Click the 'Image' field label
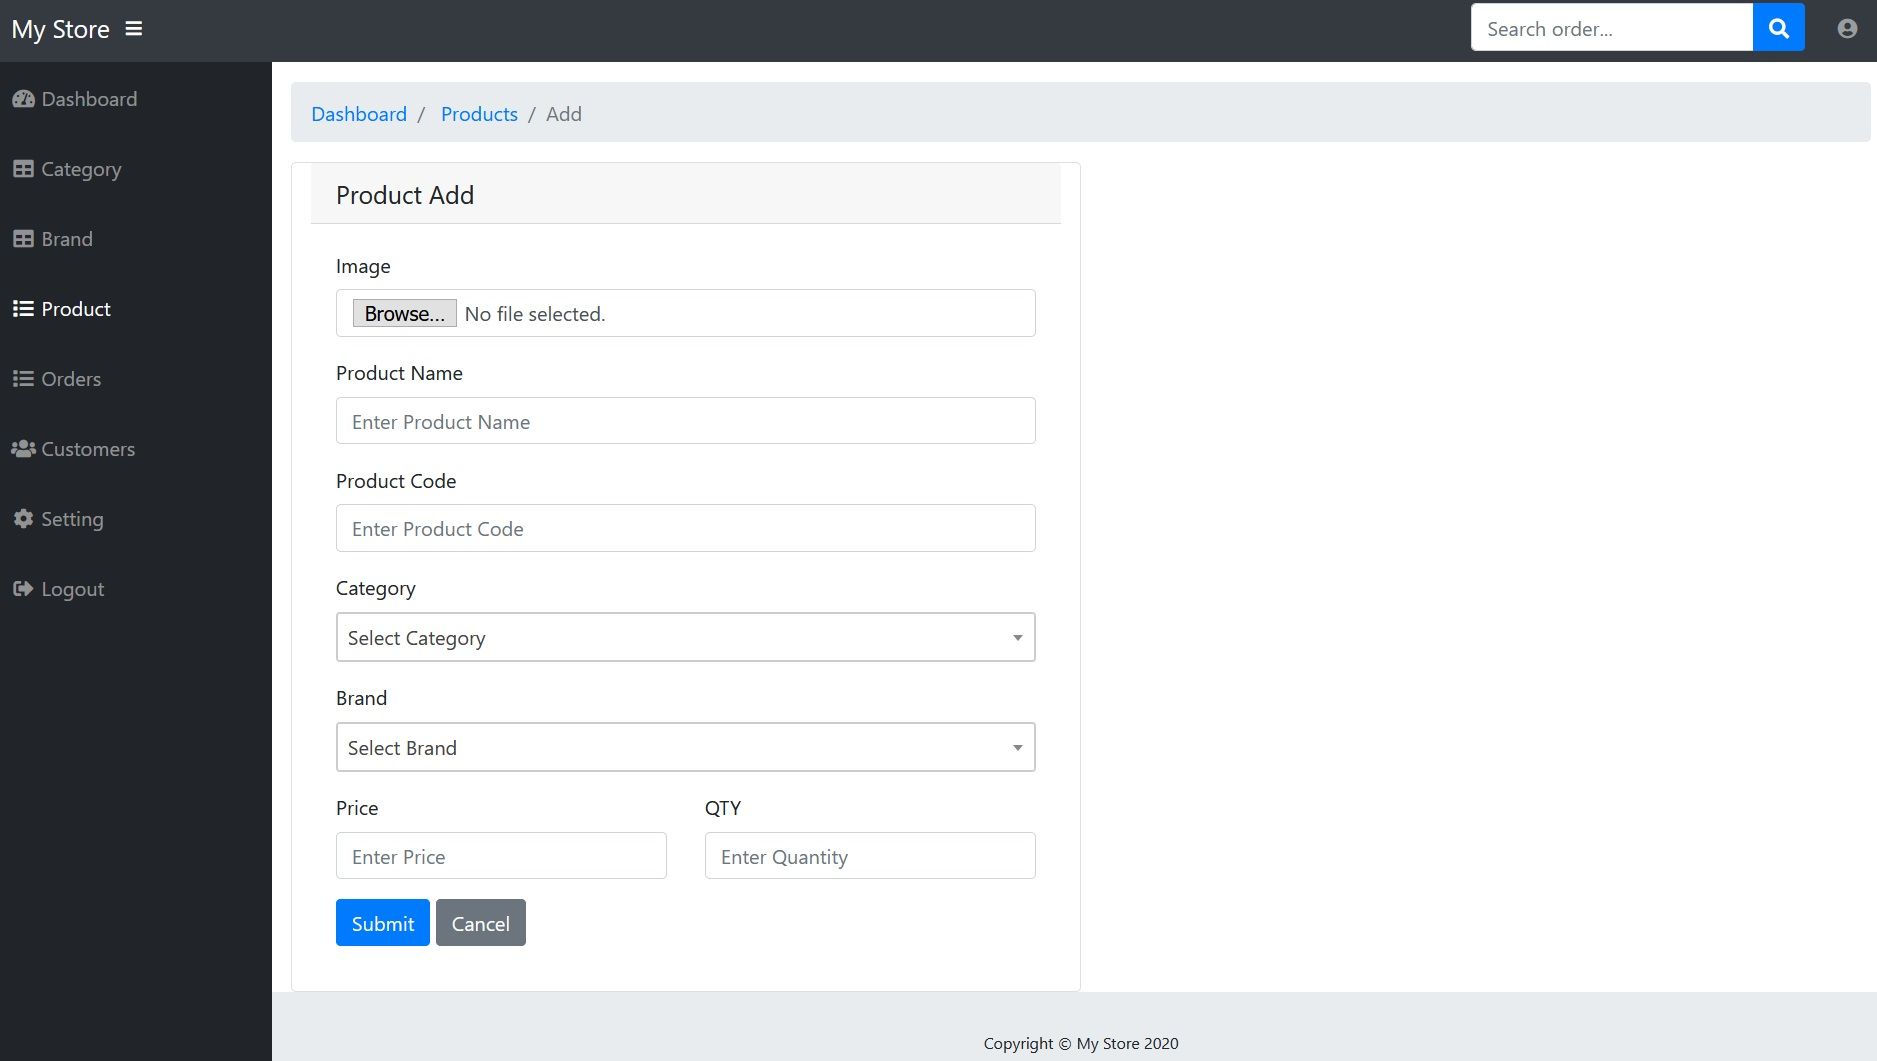Viewport: 1877px width, 1061px height. point(363,266)
